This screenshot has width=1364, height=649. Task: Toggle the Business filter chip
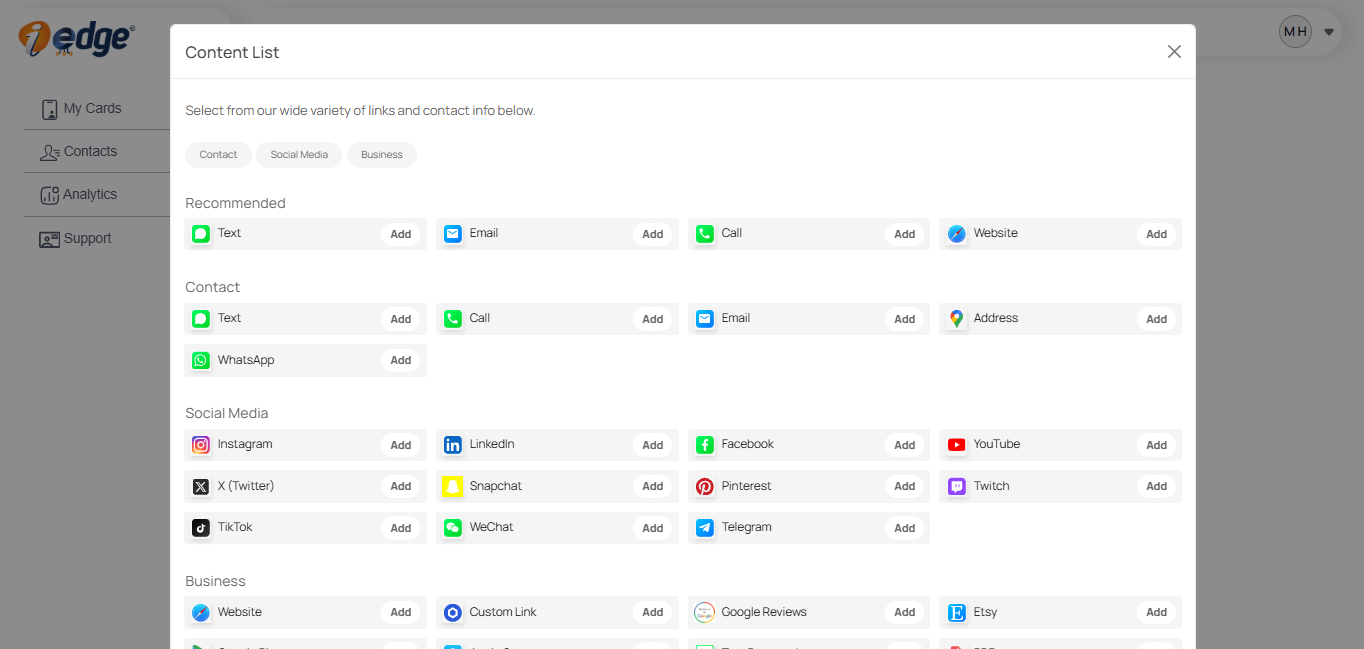point(381,154)
